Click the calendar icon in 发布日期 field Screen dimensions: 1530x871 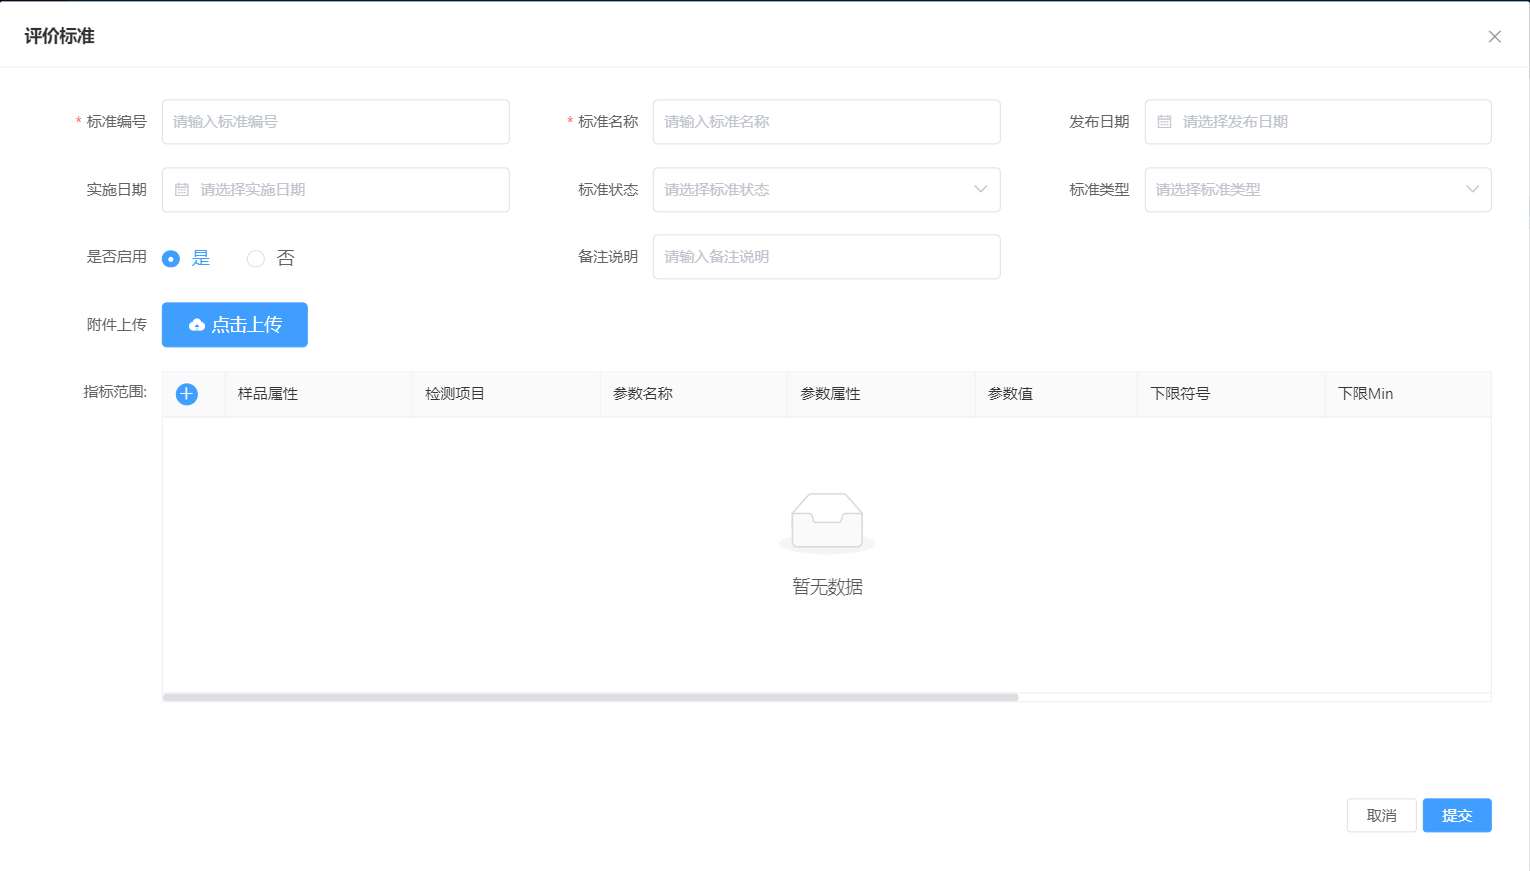[x=1164, y=122]
